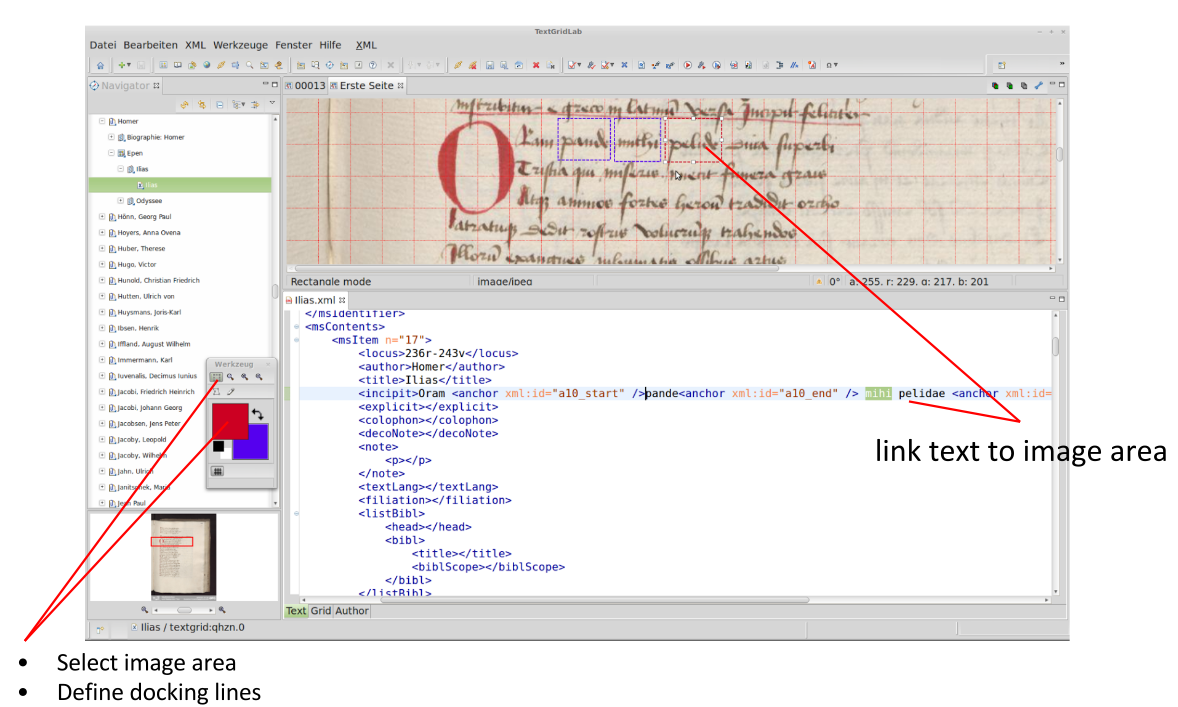Click the thumbnail zoom slider handle
This screenshot has width=1178, height=707.
(x=184, y=610)
